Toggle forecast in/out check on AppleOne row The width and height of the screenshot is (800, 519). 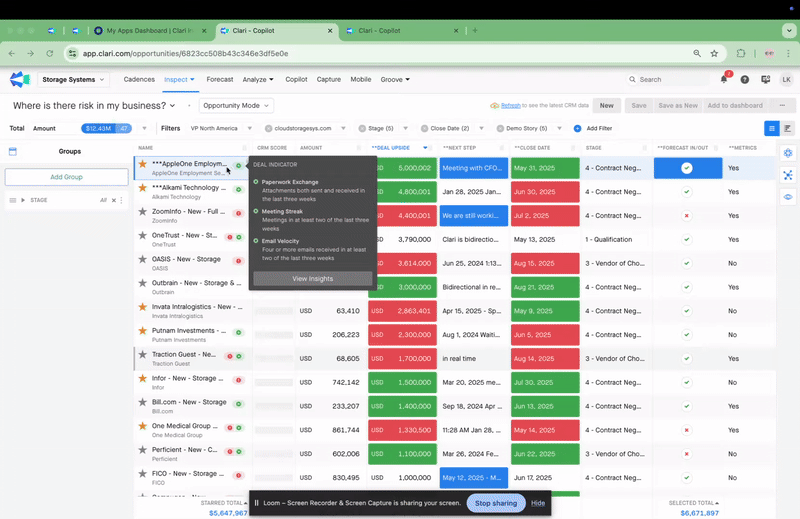click(687, 168)
